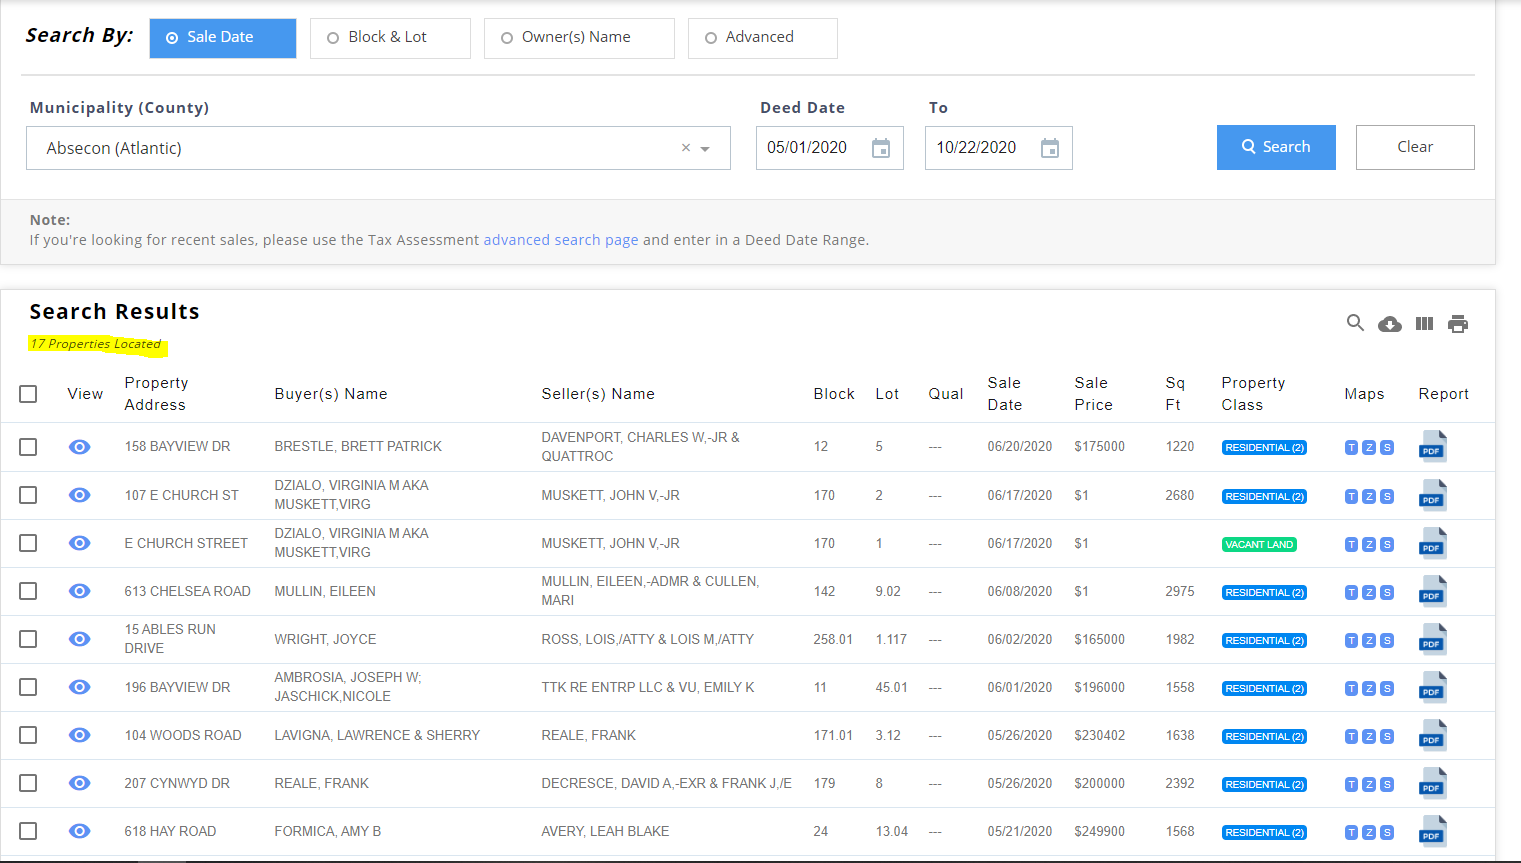Sort by Block column header
1521x863 pixels.
coord(834,394)
